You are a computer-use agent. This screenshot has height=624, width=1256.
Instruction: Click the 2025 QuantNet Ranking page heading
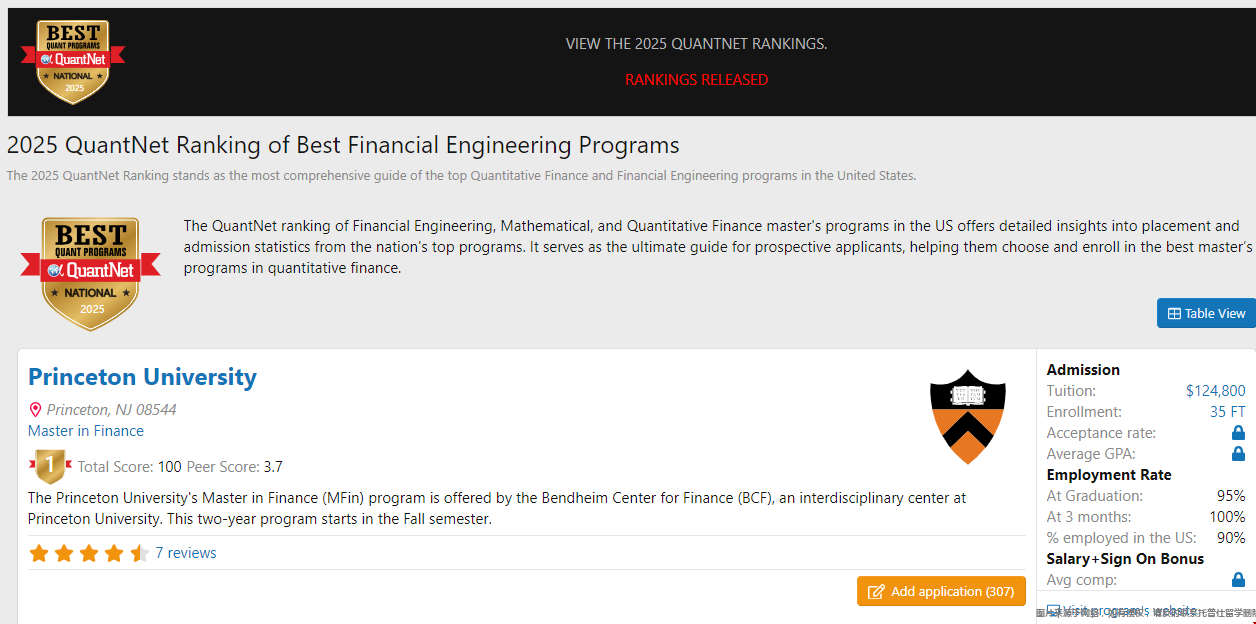(343, 145)
